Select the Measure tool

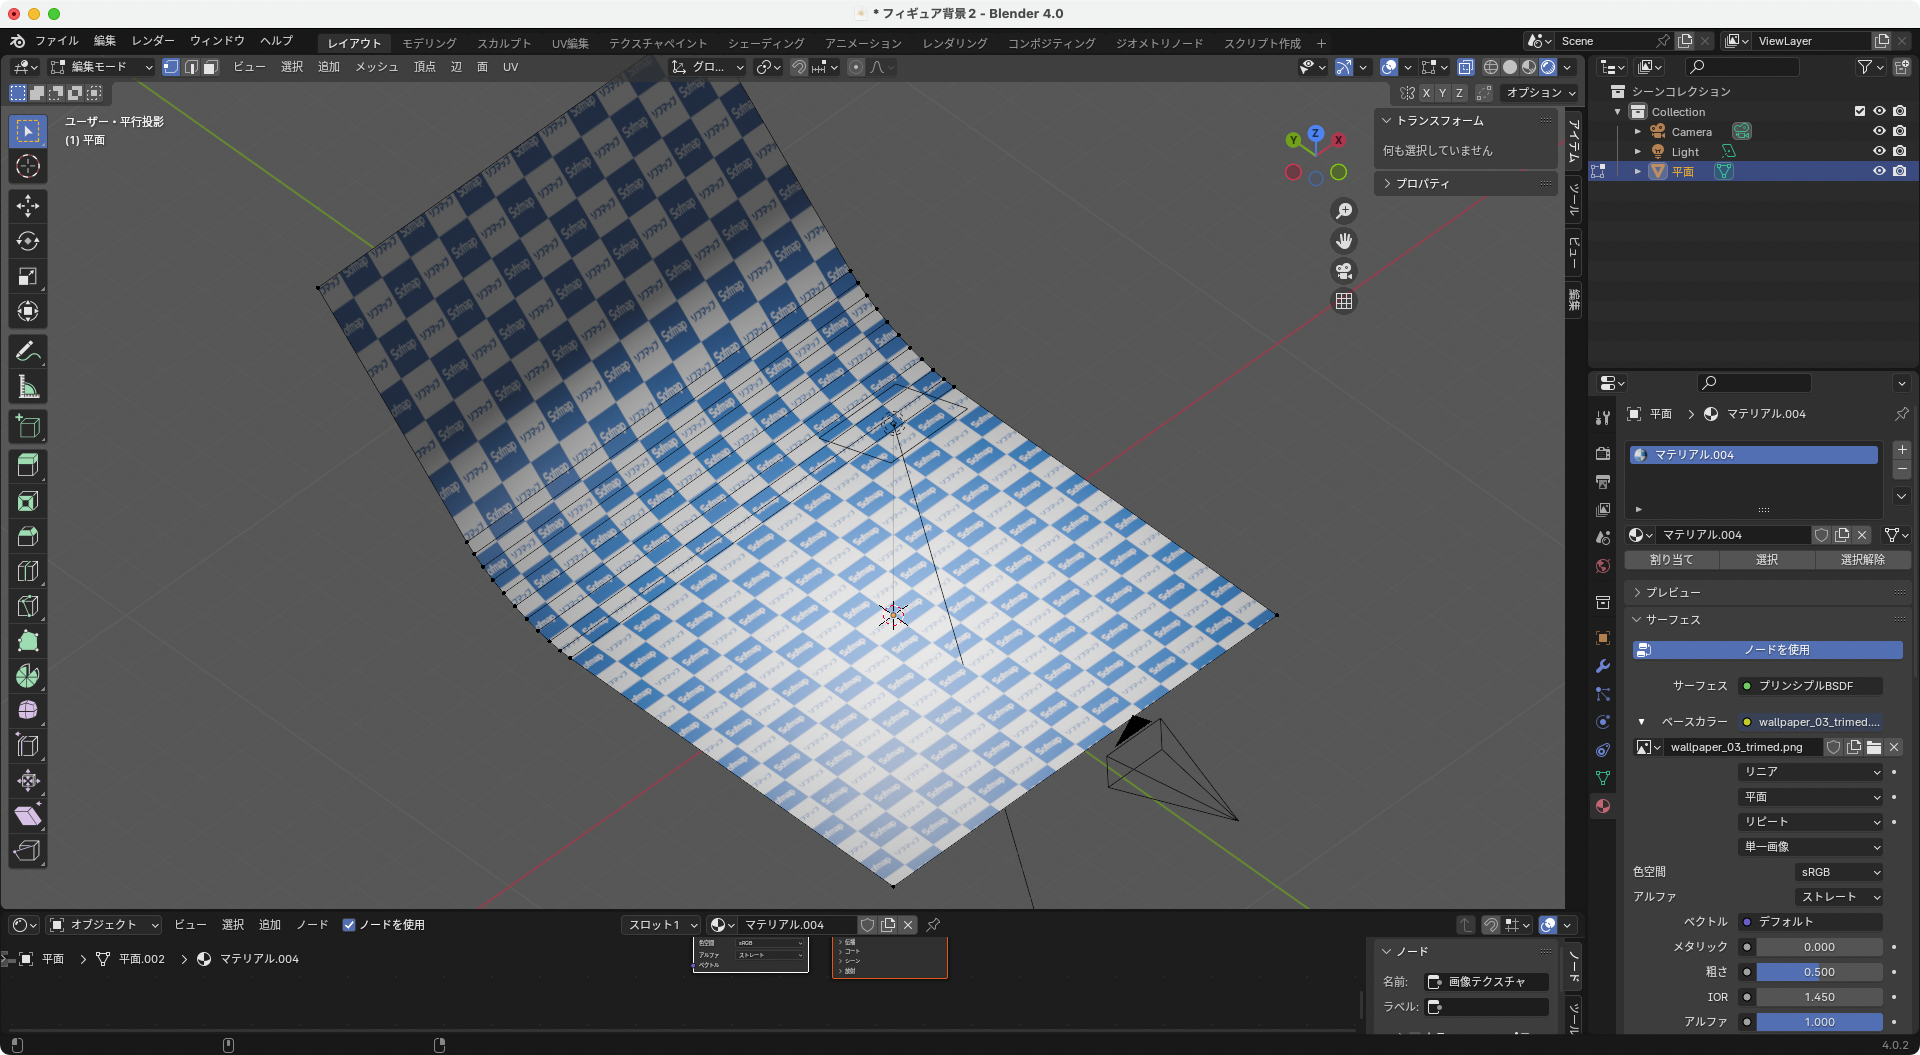[x=27, y=386]
